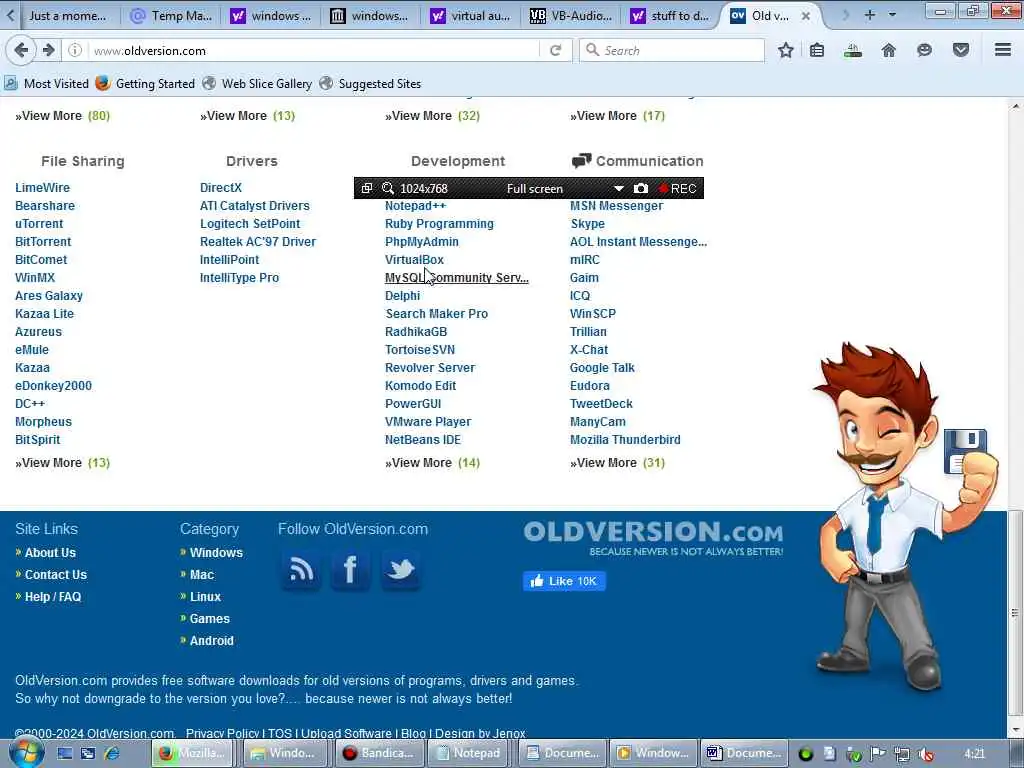Open the downloads icon in toolbar
The height and width of the screenshot is (768, 1024).
[852, 50]
